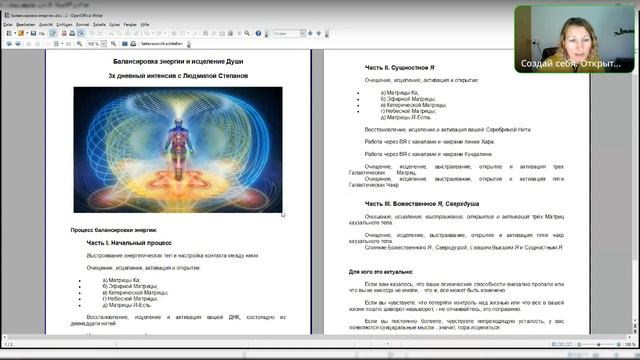This screenshot has width=640, height=360.
Task: Open the Ansicht menu
Action: tap(46, 24)
